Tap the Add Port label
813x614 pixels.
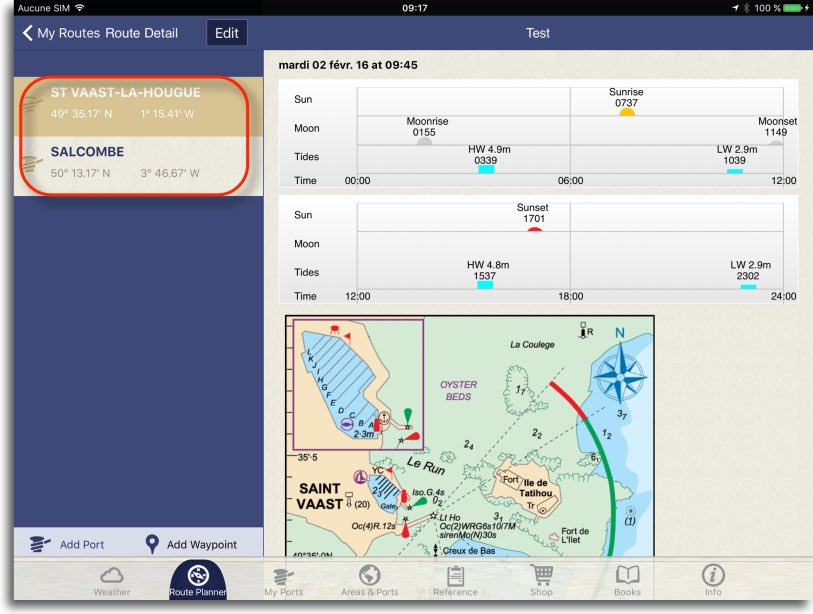tap(82, 545)
